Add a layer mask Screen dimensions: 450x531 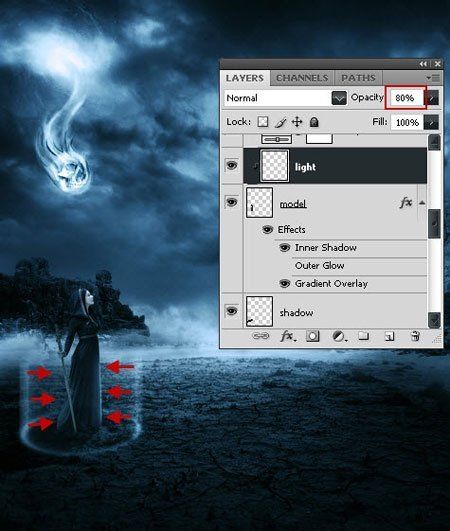click(x=313, y=336)
